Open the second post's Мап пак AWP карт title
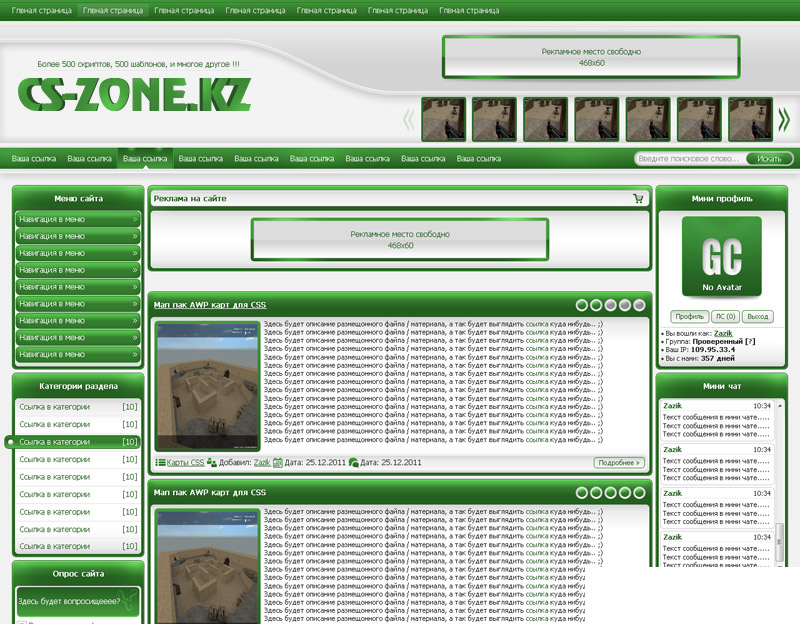This screenshot has width=800, height=624. [210, 493]
